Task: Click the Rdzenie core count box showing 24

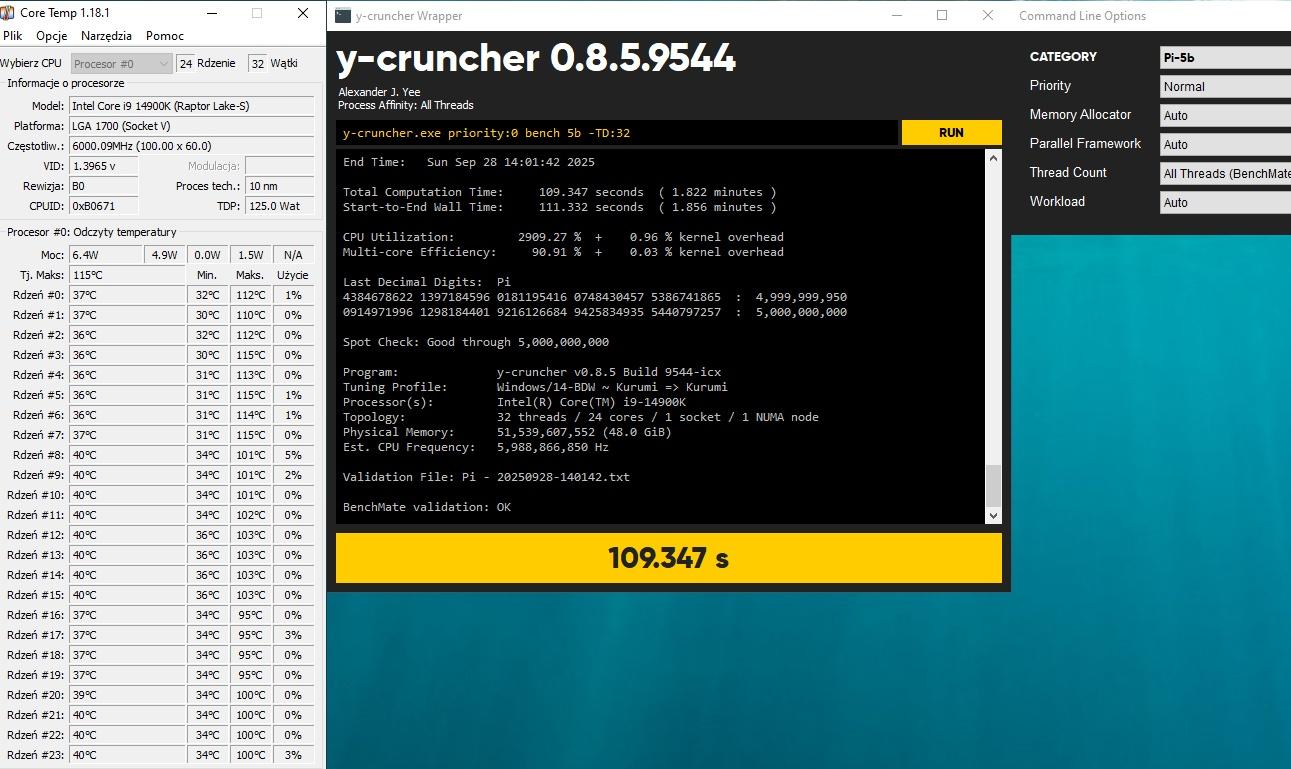Action: pos(186,64)
